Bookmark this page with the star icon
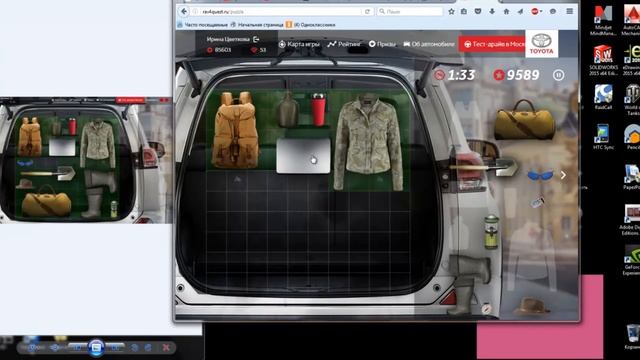The height and width of the screenshot is (360, 640). 451,11
